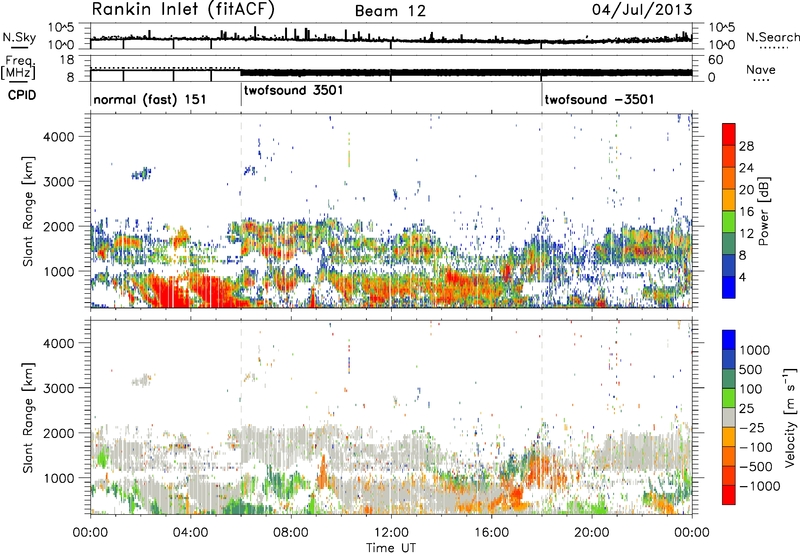The height and width of the screenshot is (554, 800).
Task: Click the 'Rankin Inlet (fitACF)' title
Action: (183, 10)
